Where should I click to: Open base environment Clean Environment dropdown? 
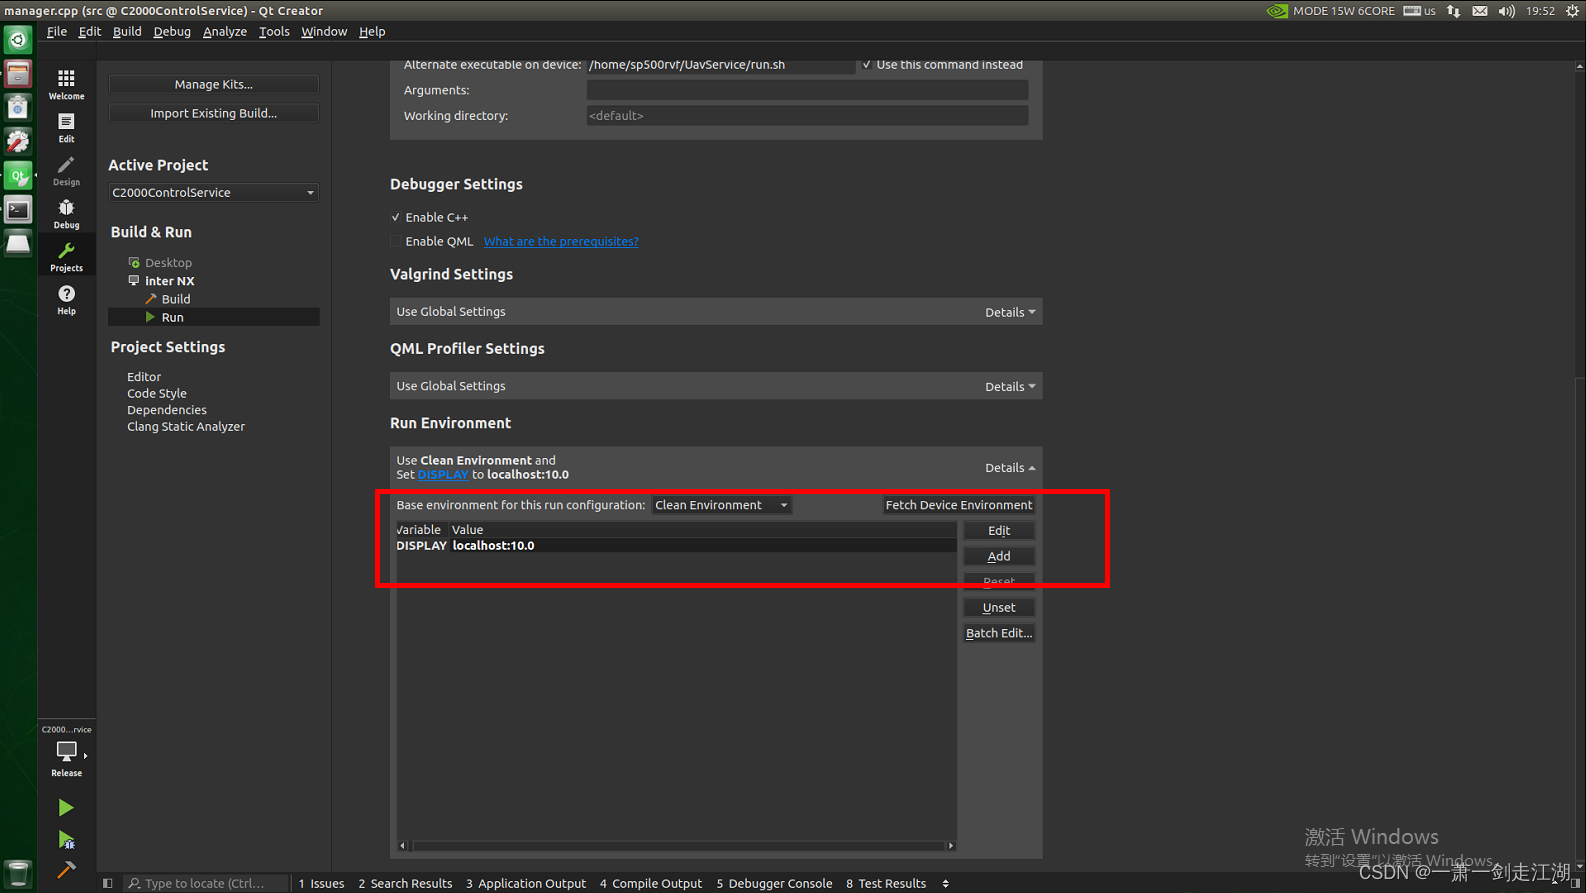click(x=721, y=505)
